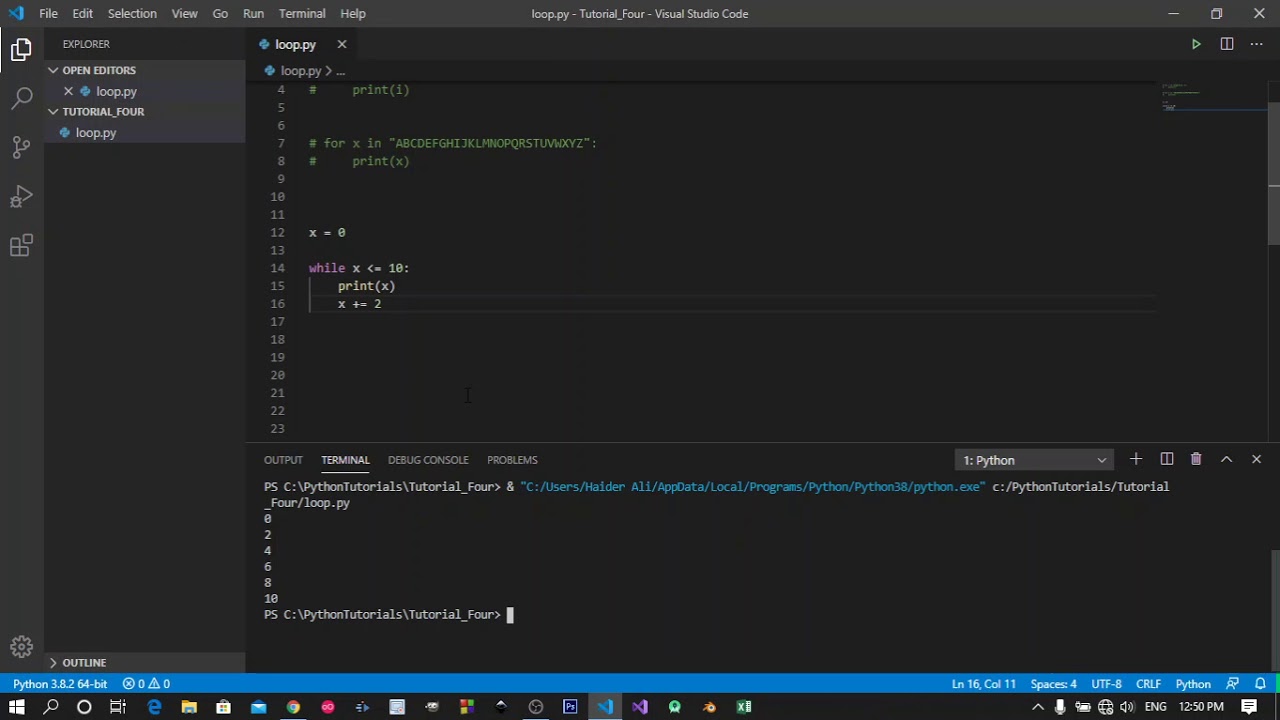Viewport: 1280px width, 720px height.
Task: Select loop.py in the Open Editors list
Action: click(145, 91)
